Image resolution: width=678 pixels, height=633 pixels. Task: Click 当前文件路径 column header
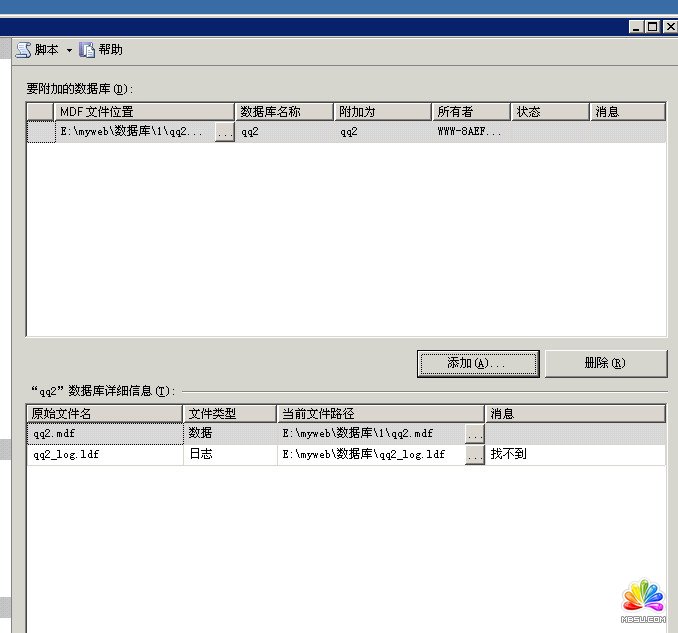(381, 414)
